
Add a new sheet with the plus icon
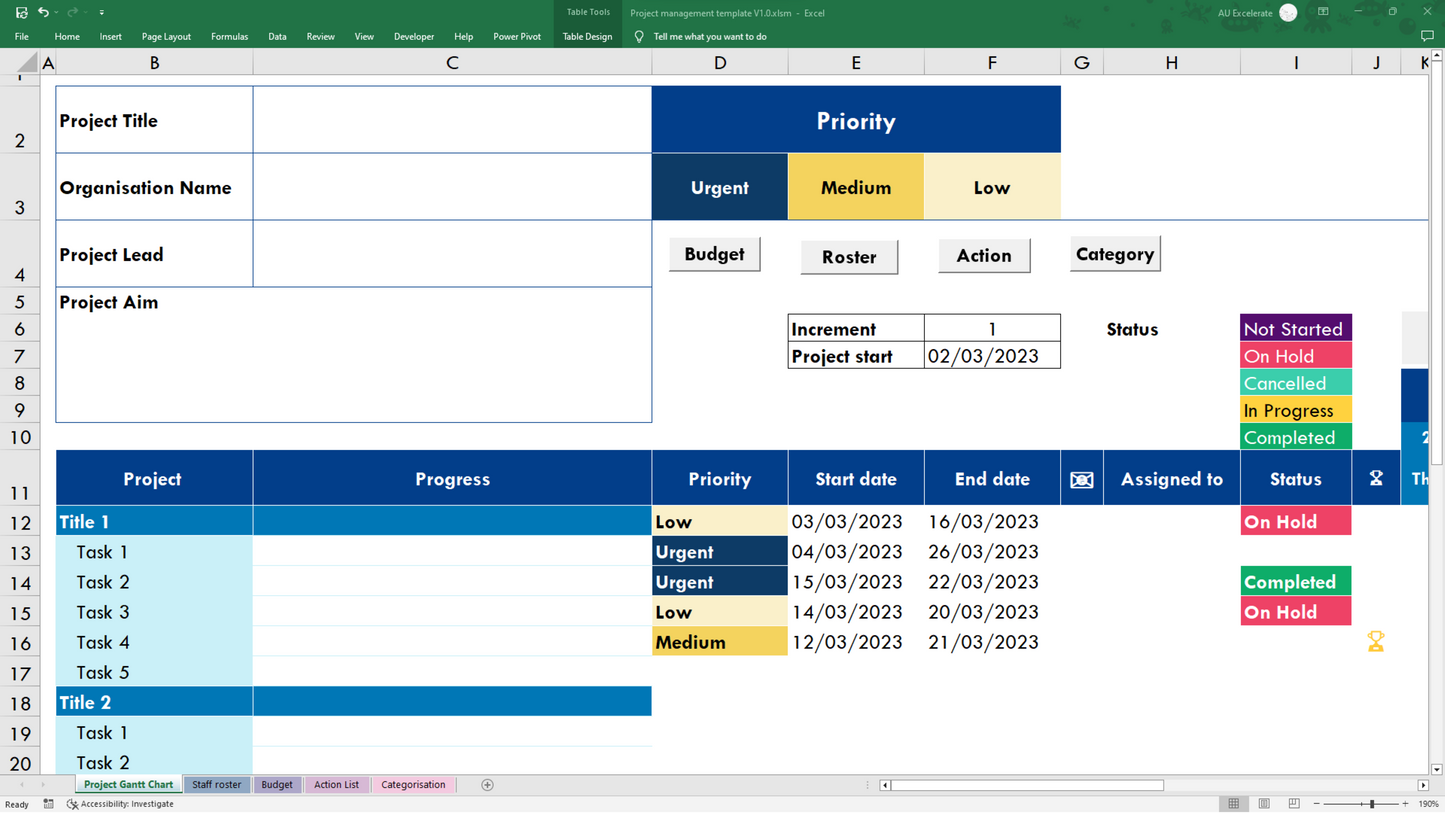coord(487,785)
